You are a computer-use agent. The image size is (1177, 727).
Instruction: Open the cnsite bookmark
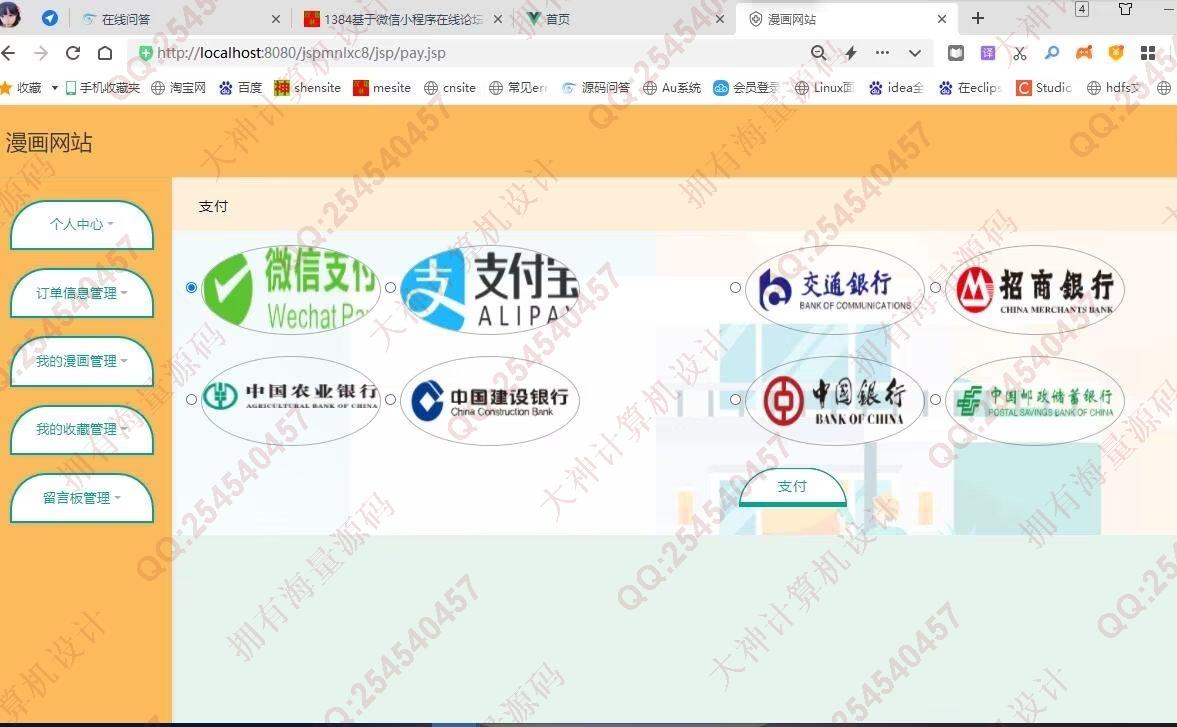450,88
